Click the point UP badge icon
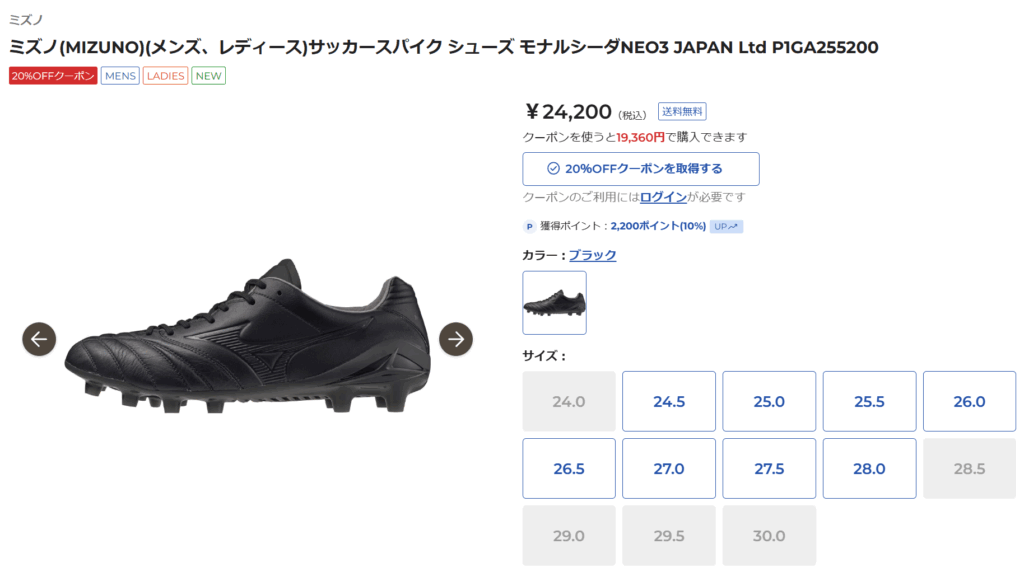This screenshot has height=572, width=1024. click(726, 227)
